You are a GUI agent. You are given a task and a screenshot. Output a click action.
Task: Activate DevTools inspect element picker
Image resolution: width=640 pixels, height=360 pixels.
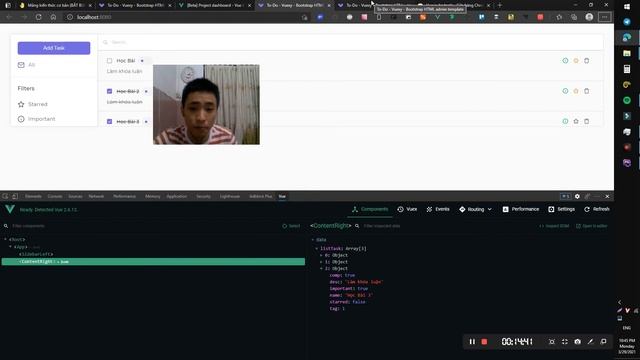tap(5, 196)
